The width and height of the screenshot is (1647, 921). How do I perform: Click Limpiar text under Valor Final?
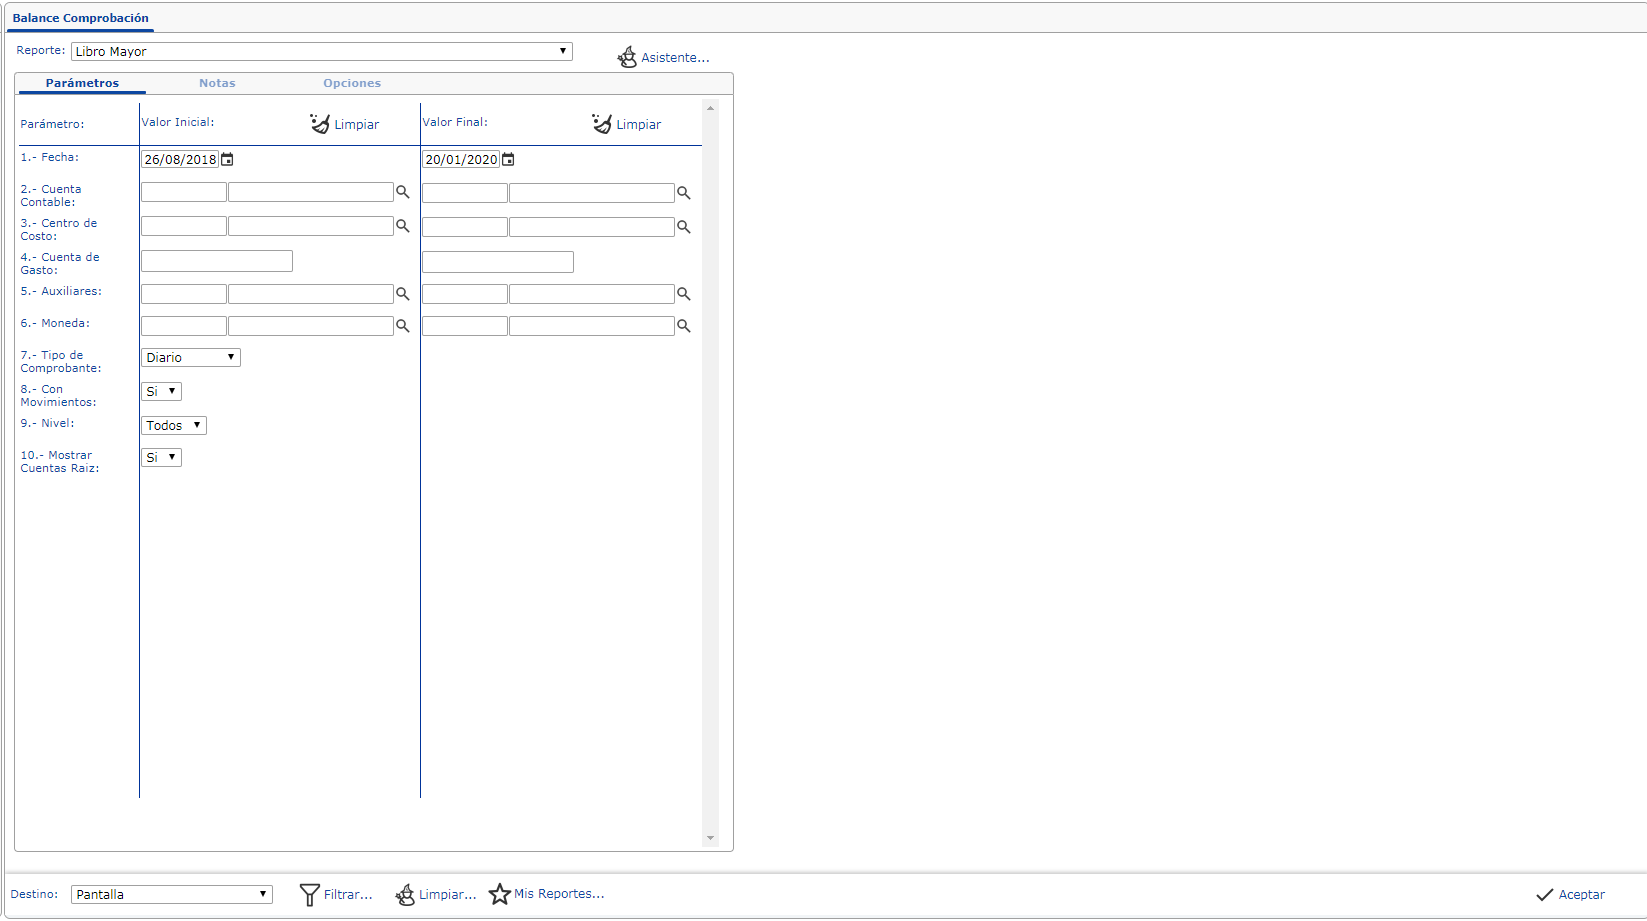click(639, 125)
